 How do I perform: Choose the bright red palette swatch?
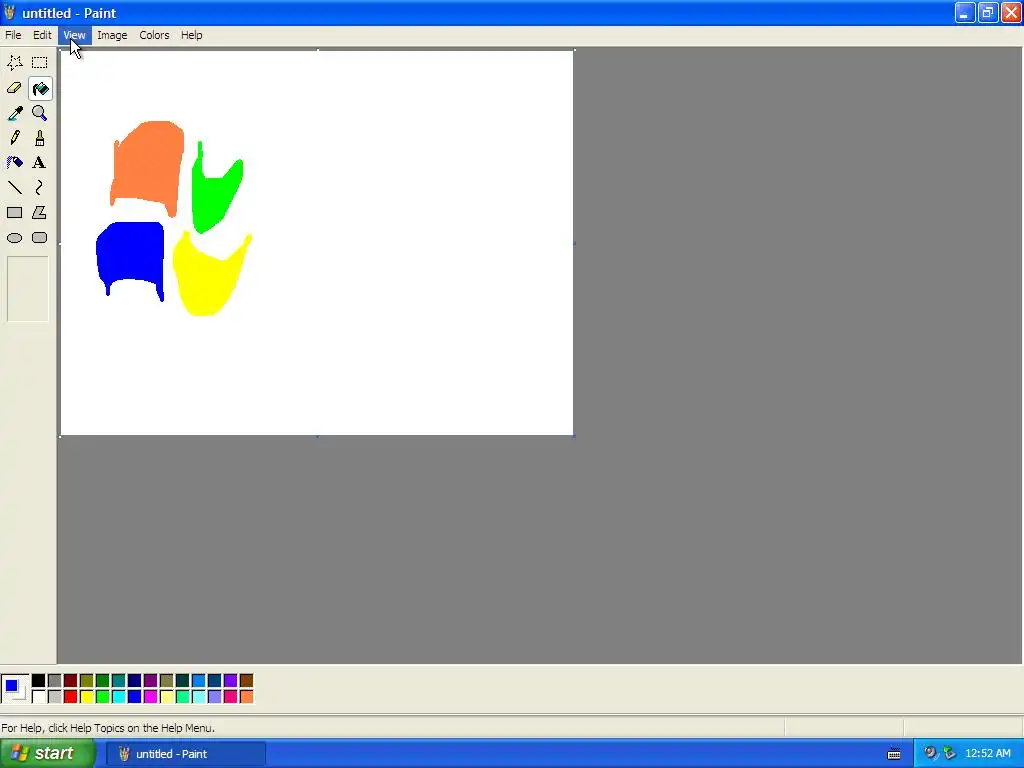[x=71, y=697]
